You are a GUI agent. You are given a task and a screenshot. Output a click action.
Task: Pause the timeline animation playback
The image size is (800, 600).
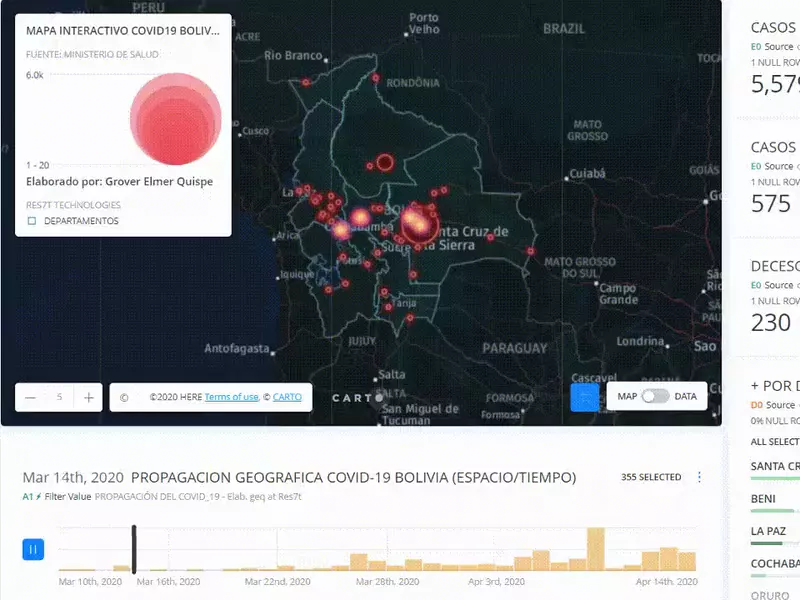33,549
